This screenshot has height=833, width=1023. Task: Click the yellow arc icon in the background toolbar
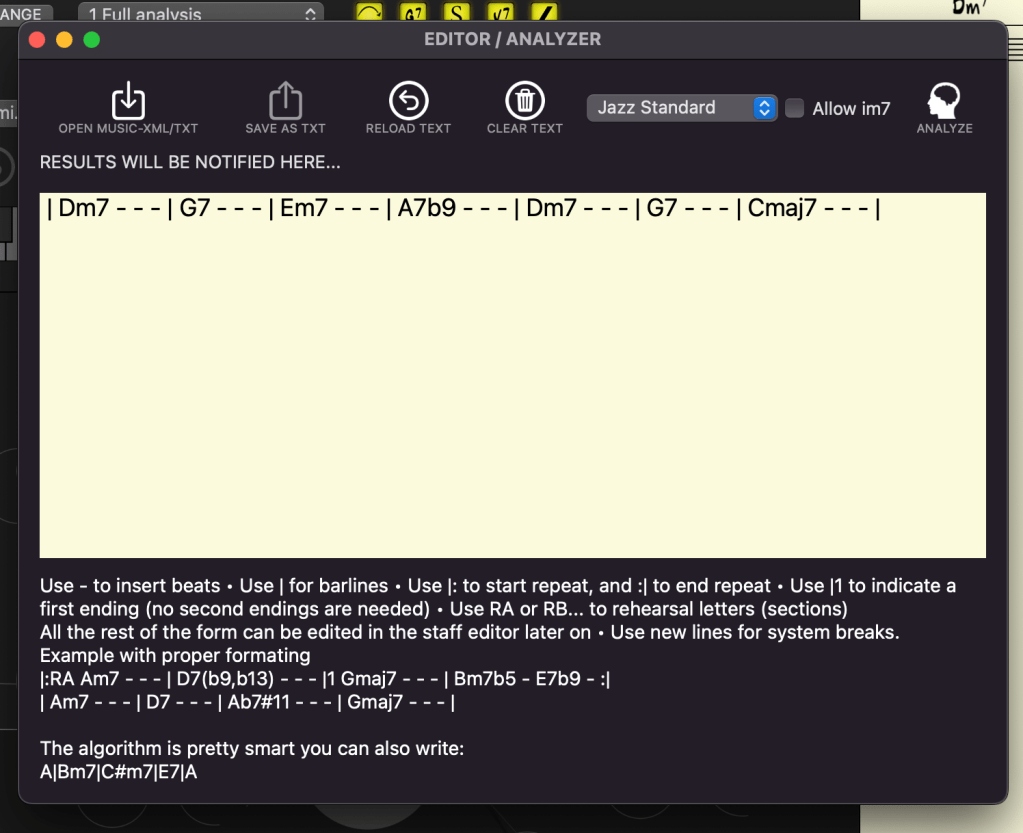pos(369,13)
